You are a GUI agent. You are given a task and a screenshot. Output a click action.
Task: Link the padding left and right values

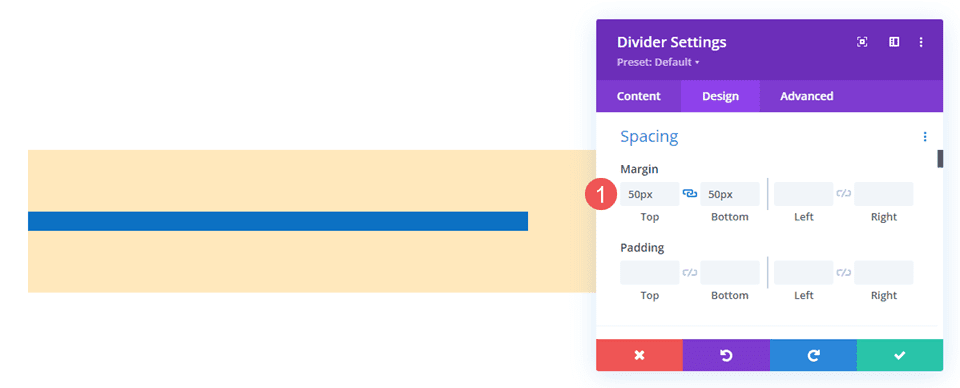844,272
